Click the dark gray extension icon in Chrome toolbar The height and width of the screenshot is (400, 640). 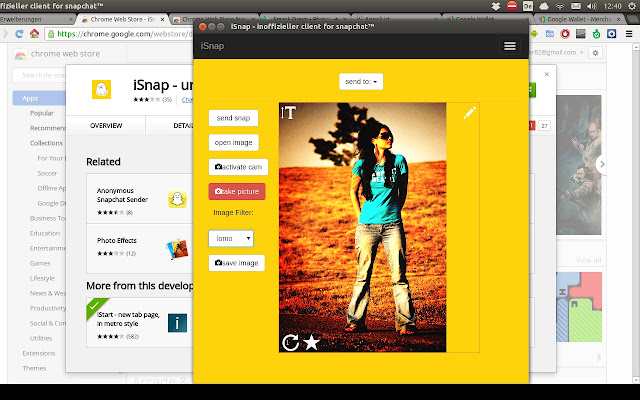[x=581, y=34]
